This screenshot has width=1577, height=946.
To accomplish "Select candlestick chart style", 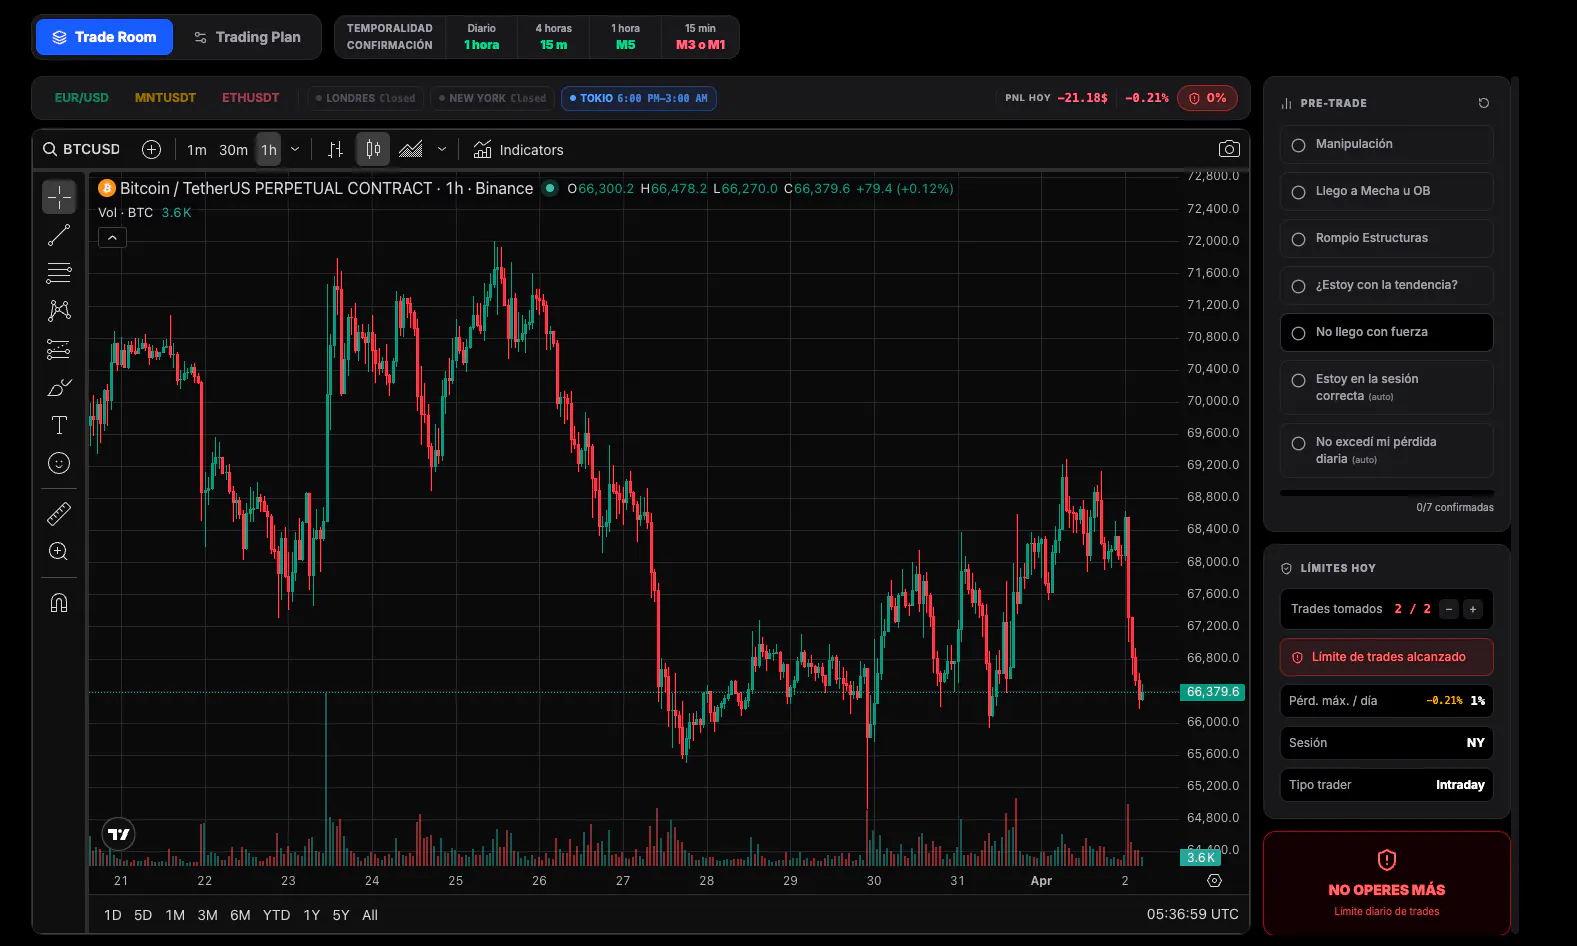I will (373, 149).
